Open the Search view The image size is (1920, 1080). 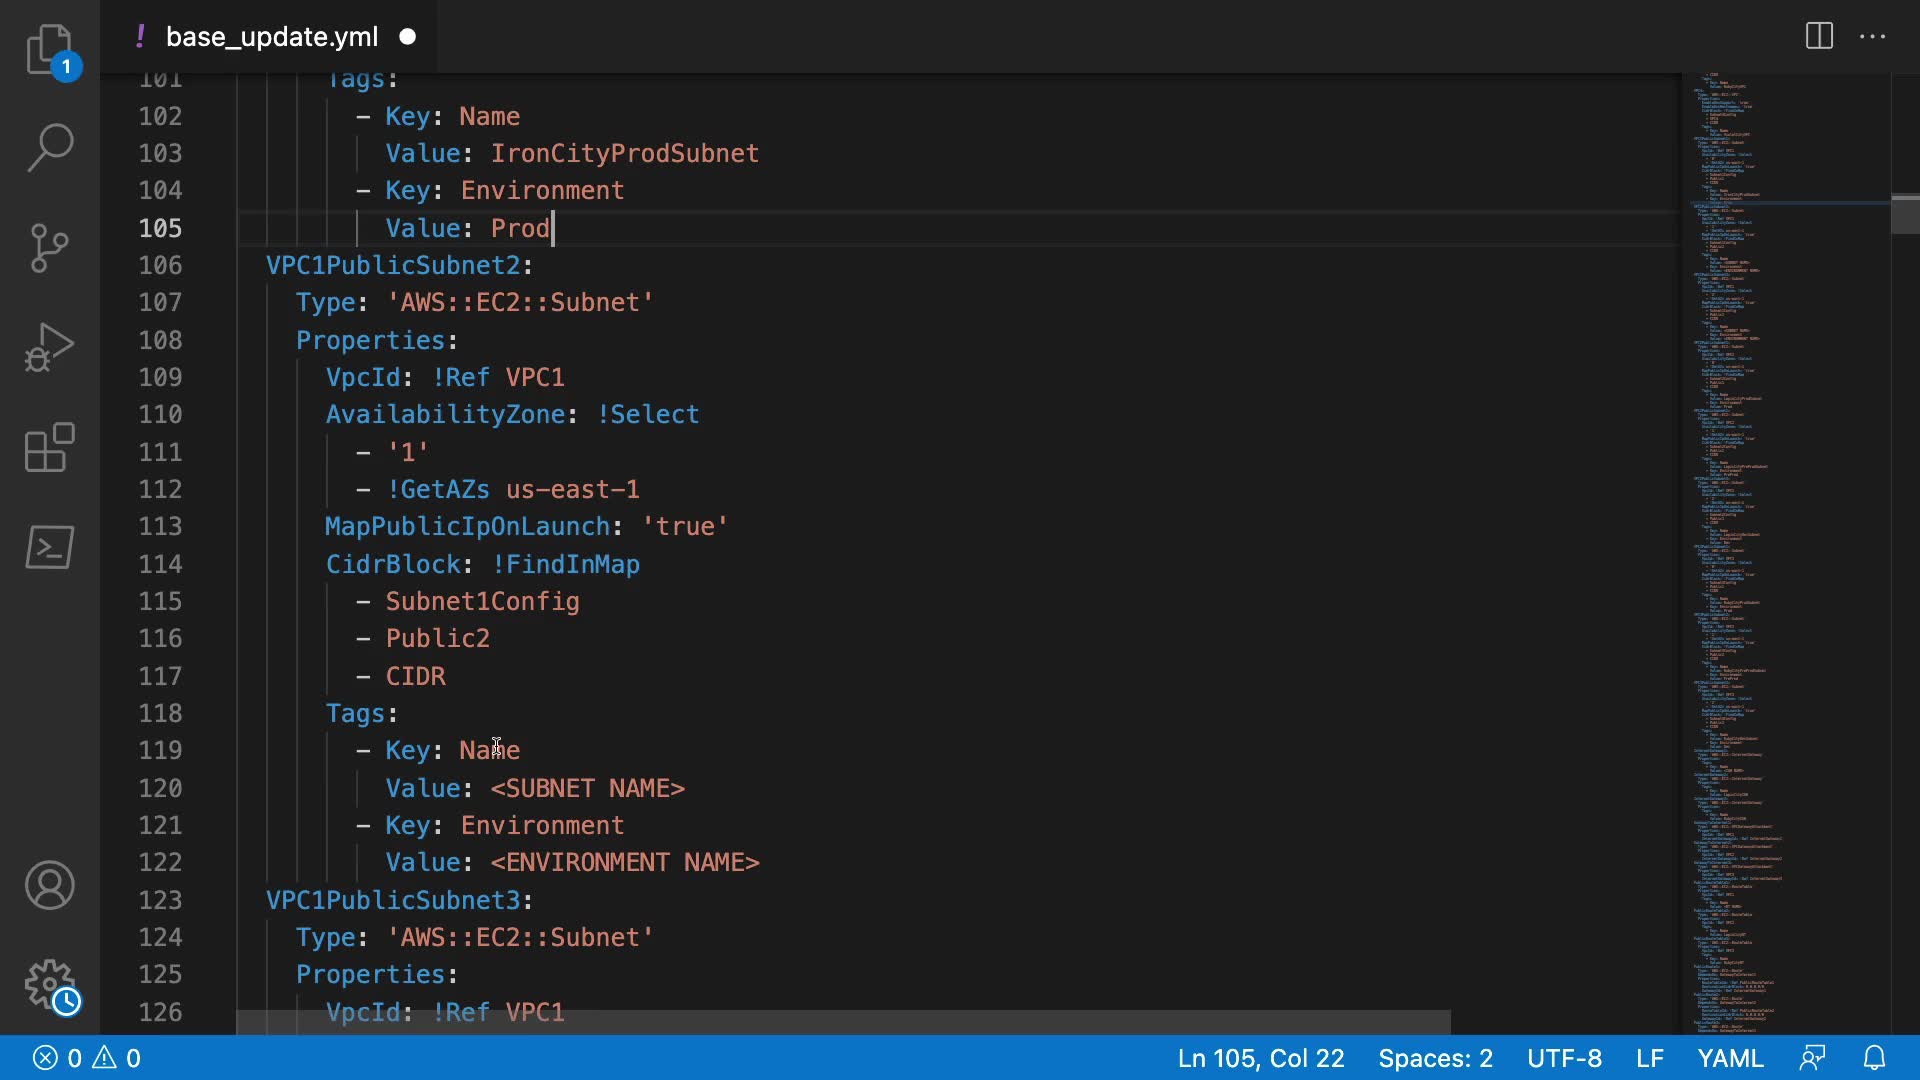pos(49,147)
